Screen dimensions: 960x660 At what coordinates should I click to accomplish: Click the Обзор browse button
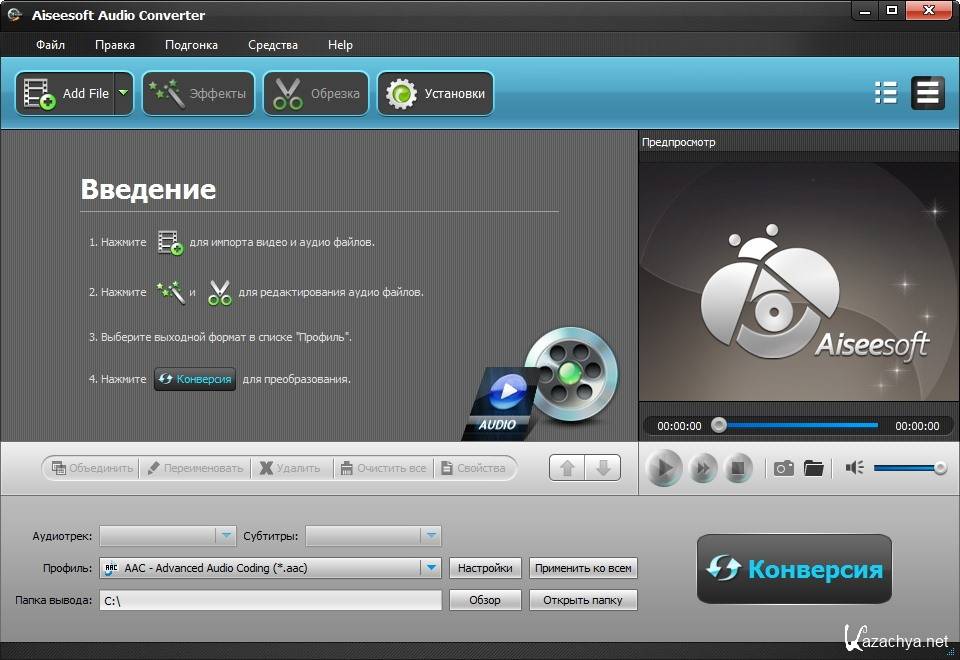pyautogui.click(x=485, y=600)
